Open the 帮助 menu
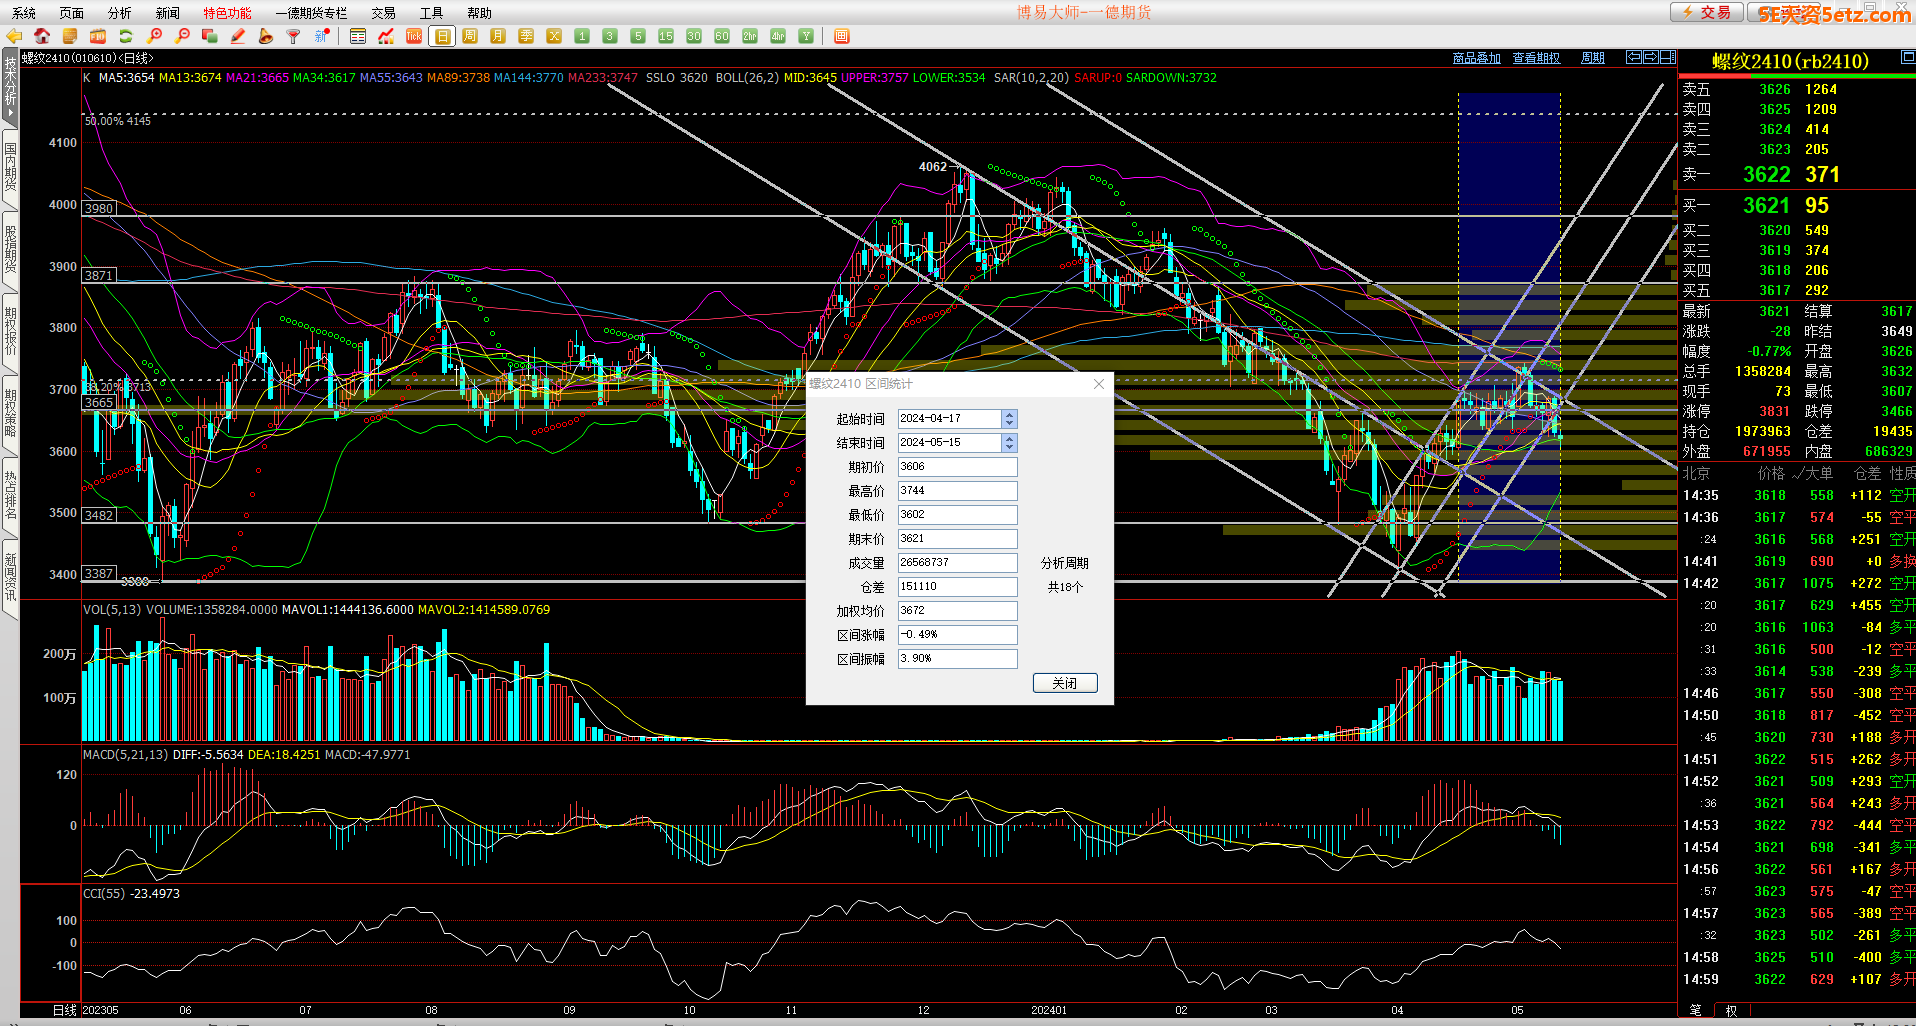The width and height of the screenshot is (1916, 1026). 480,13
